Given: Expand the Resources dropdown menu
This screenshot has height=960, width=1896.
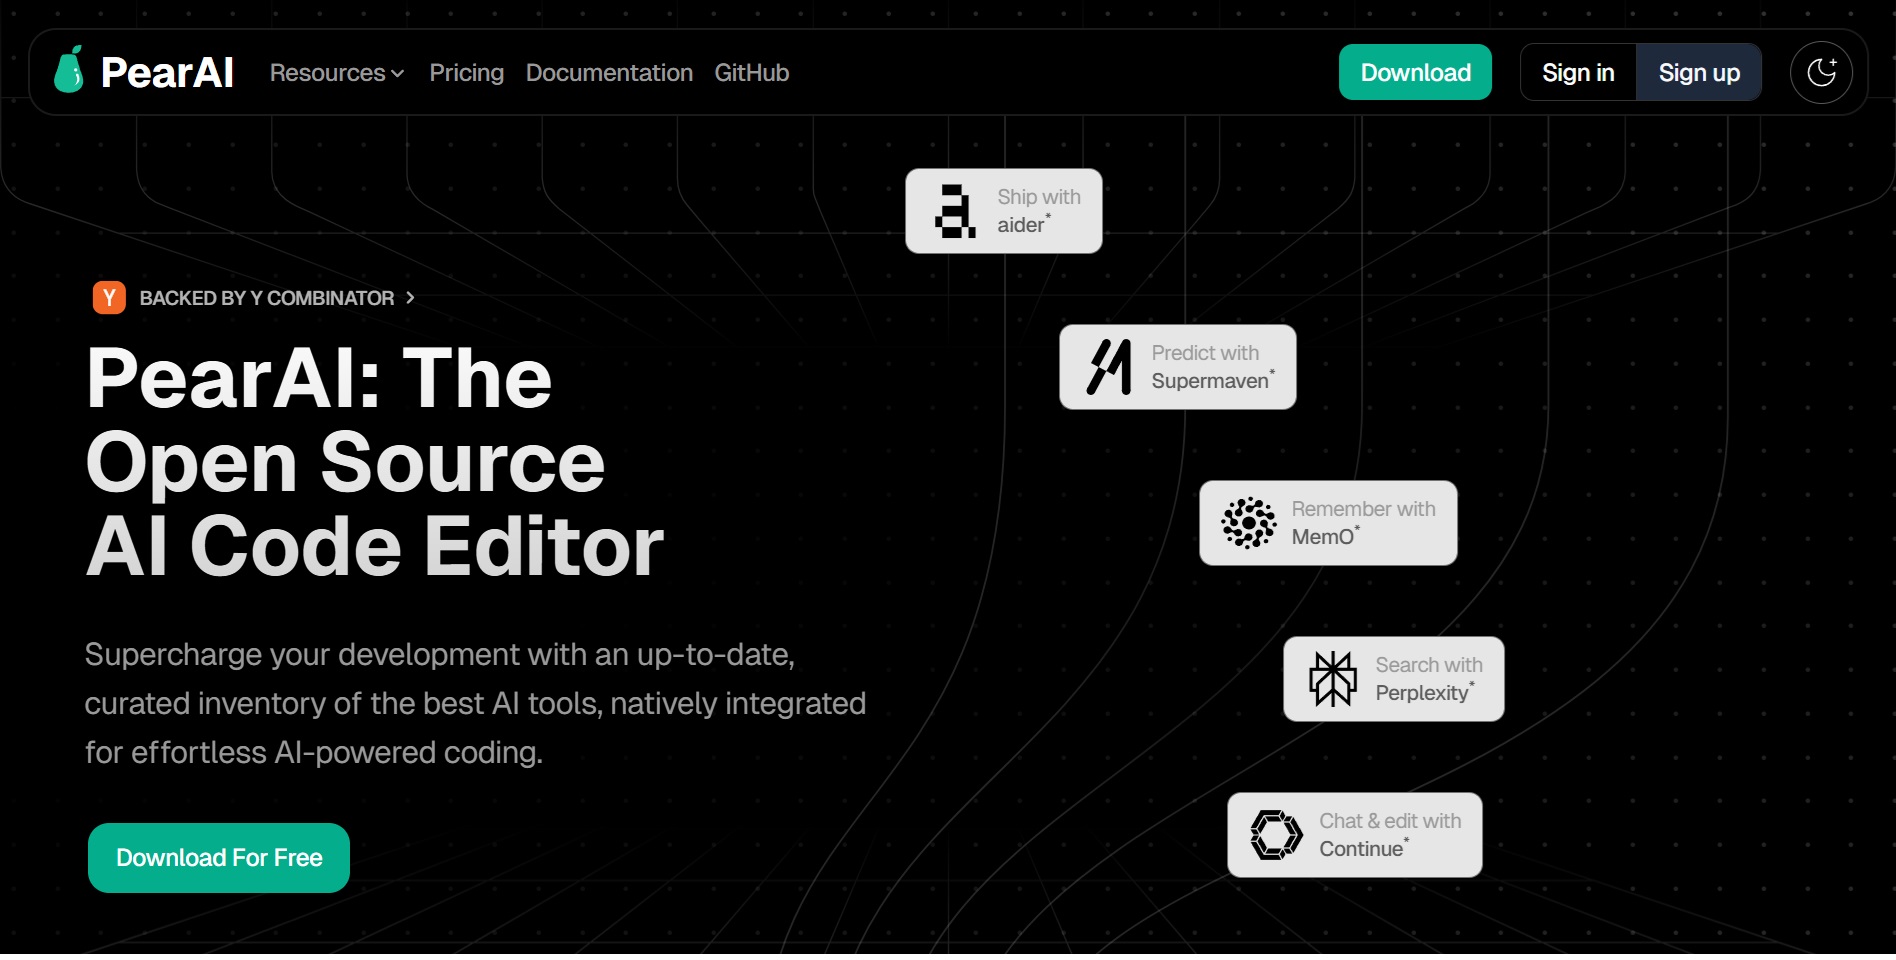Looking at the screenshot, I should coord(337,73).
